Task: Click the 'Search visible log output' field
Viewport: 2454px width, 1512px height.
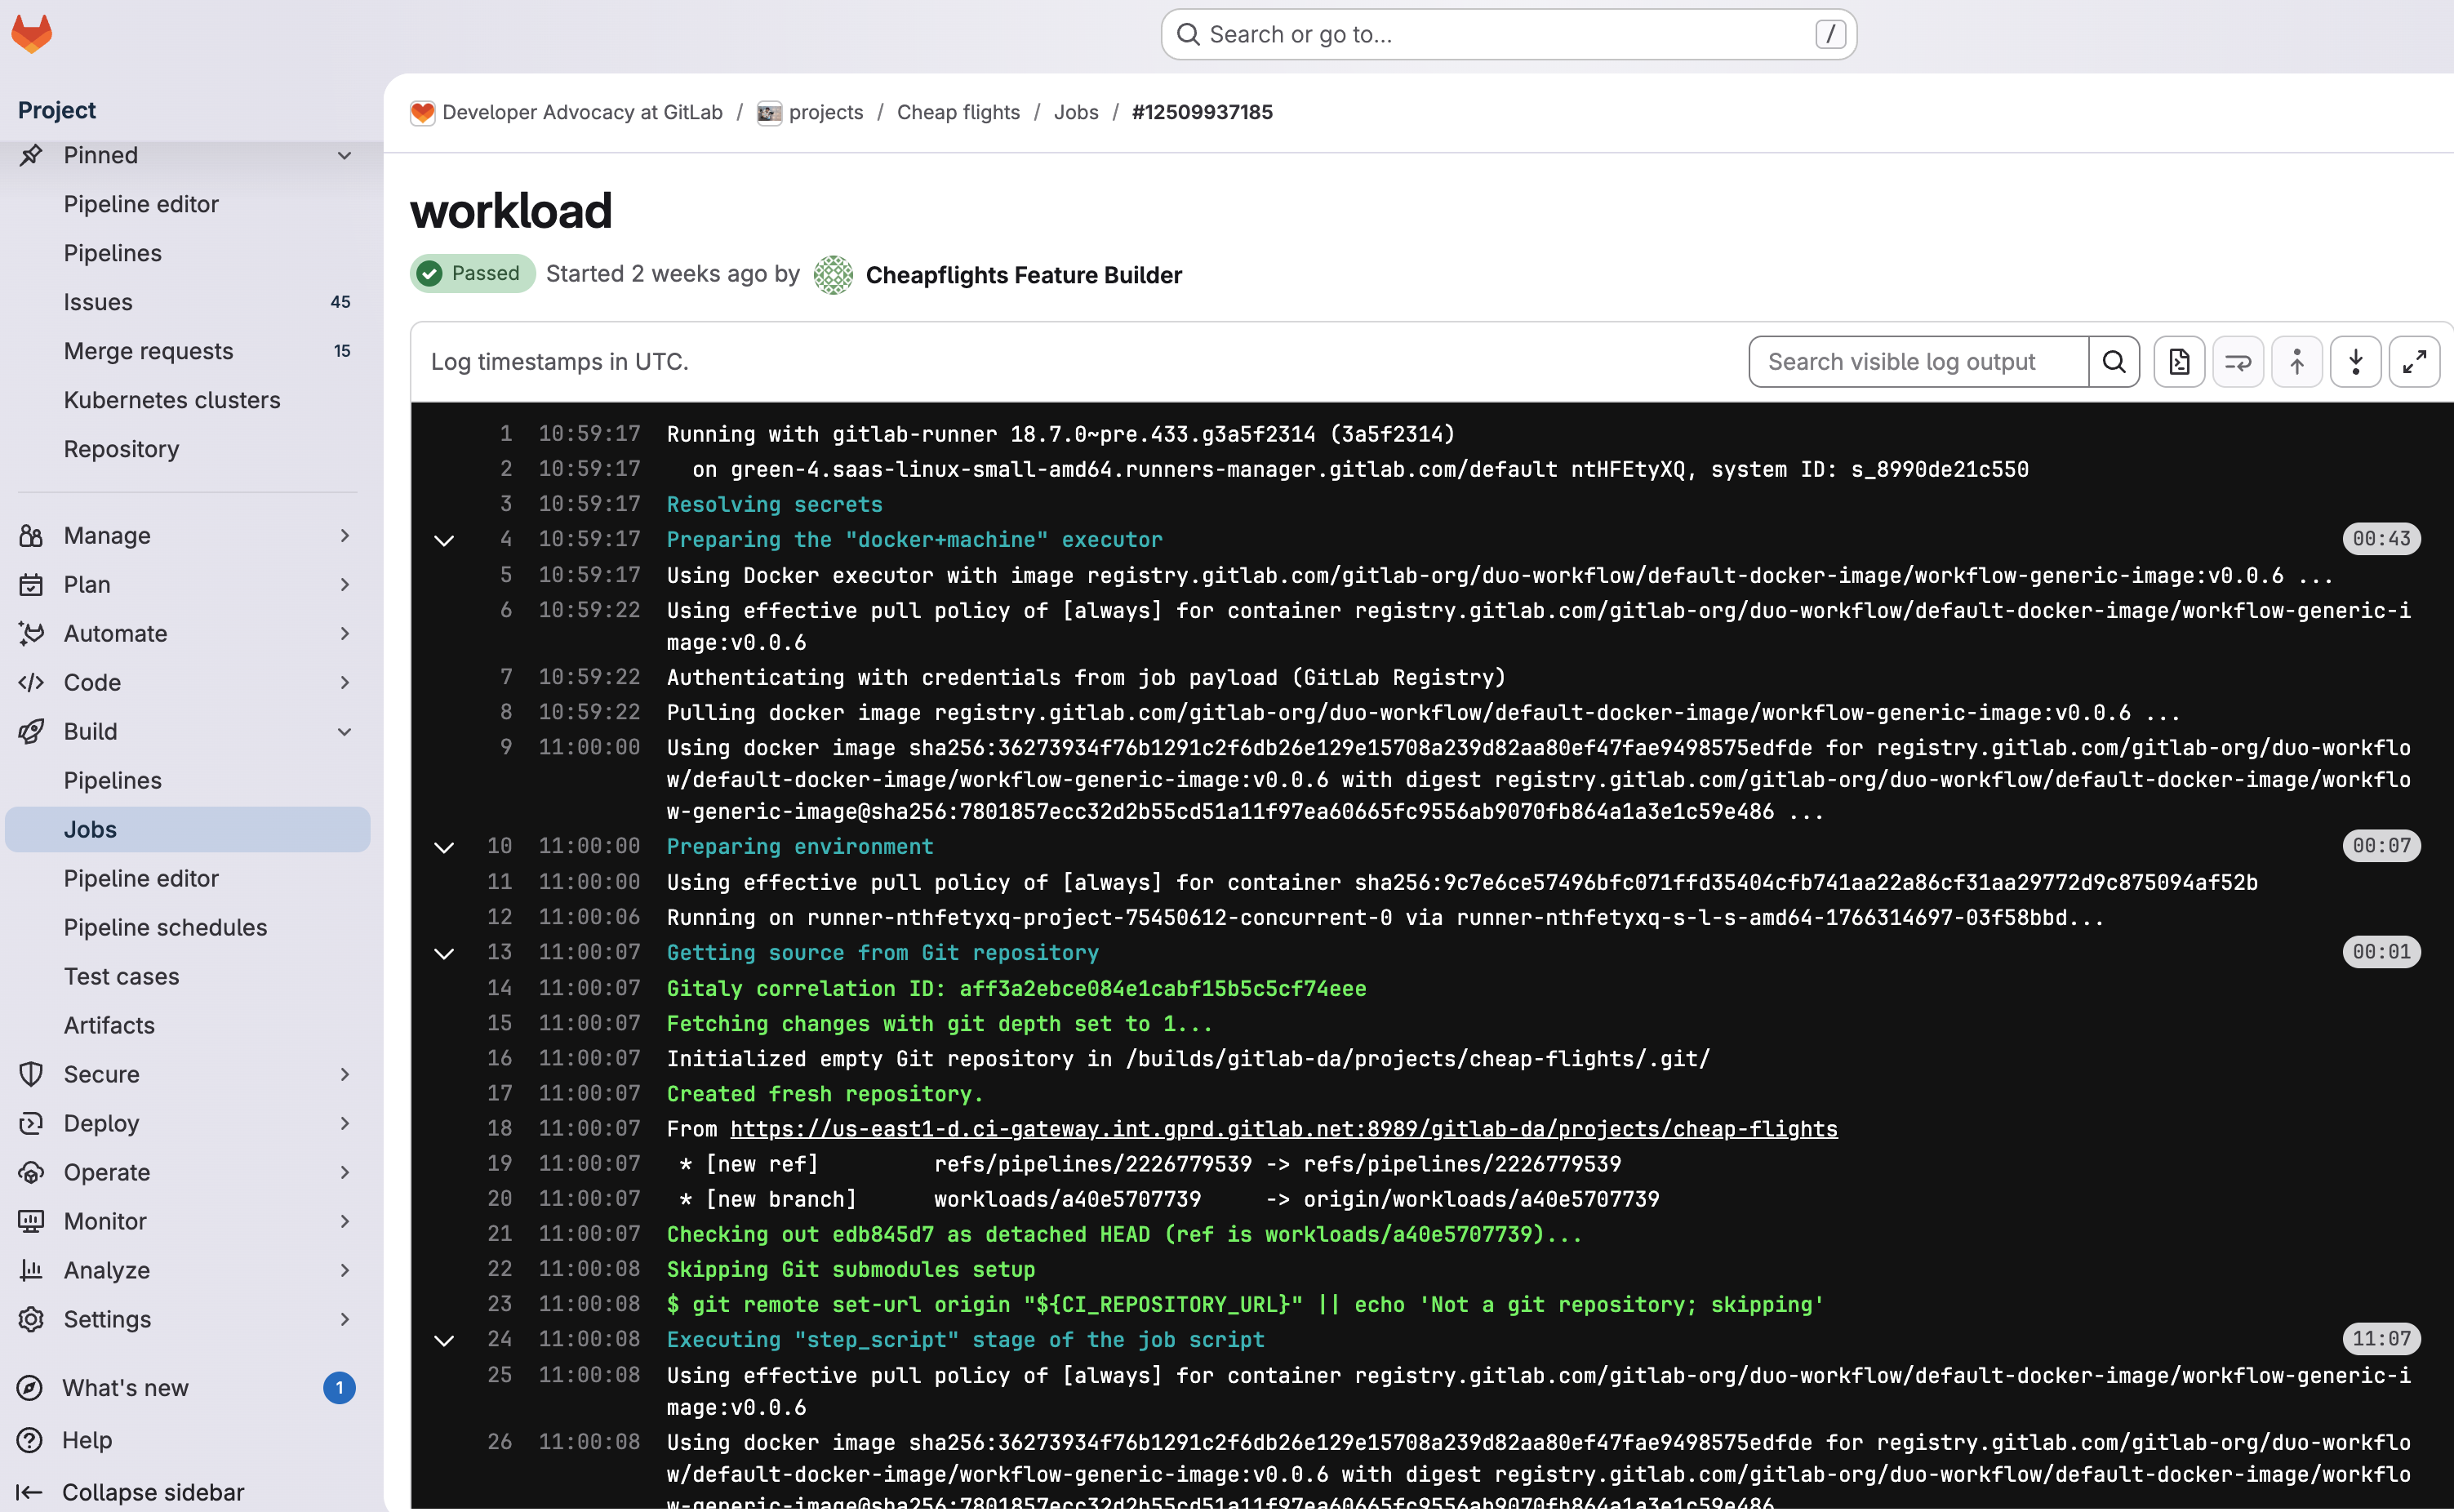Action: coord(1918,362)
